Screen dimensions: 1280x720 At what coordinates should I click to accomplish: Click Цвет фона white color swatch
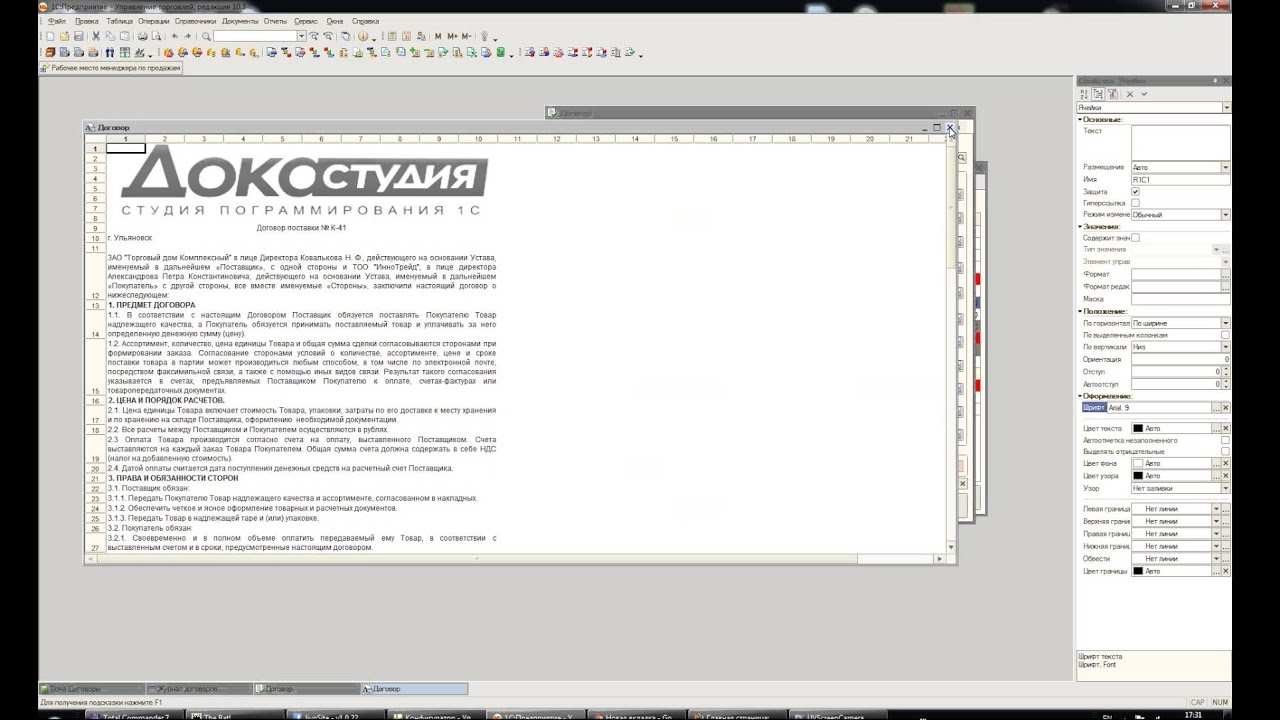click(x=1138, y=463)
